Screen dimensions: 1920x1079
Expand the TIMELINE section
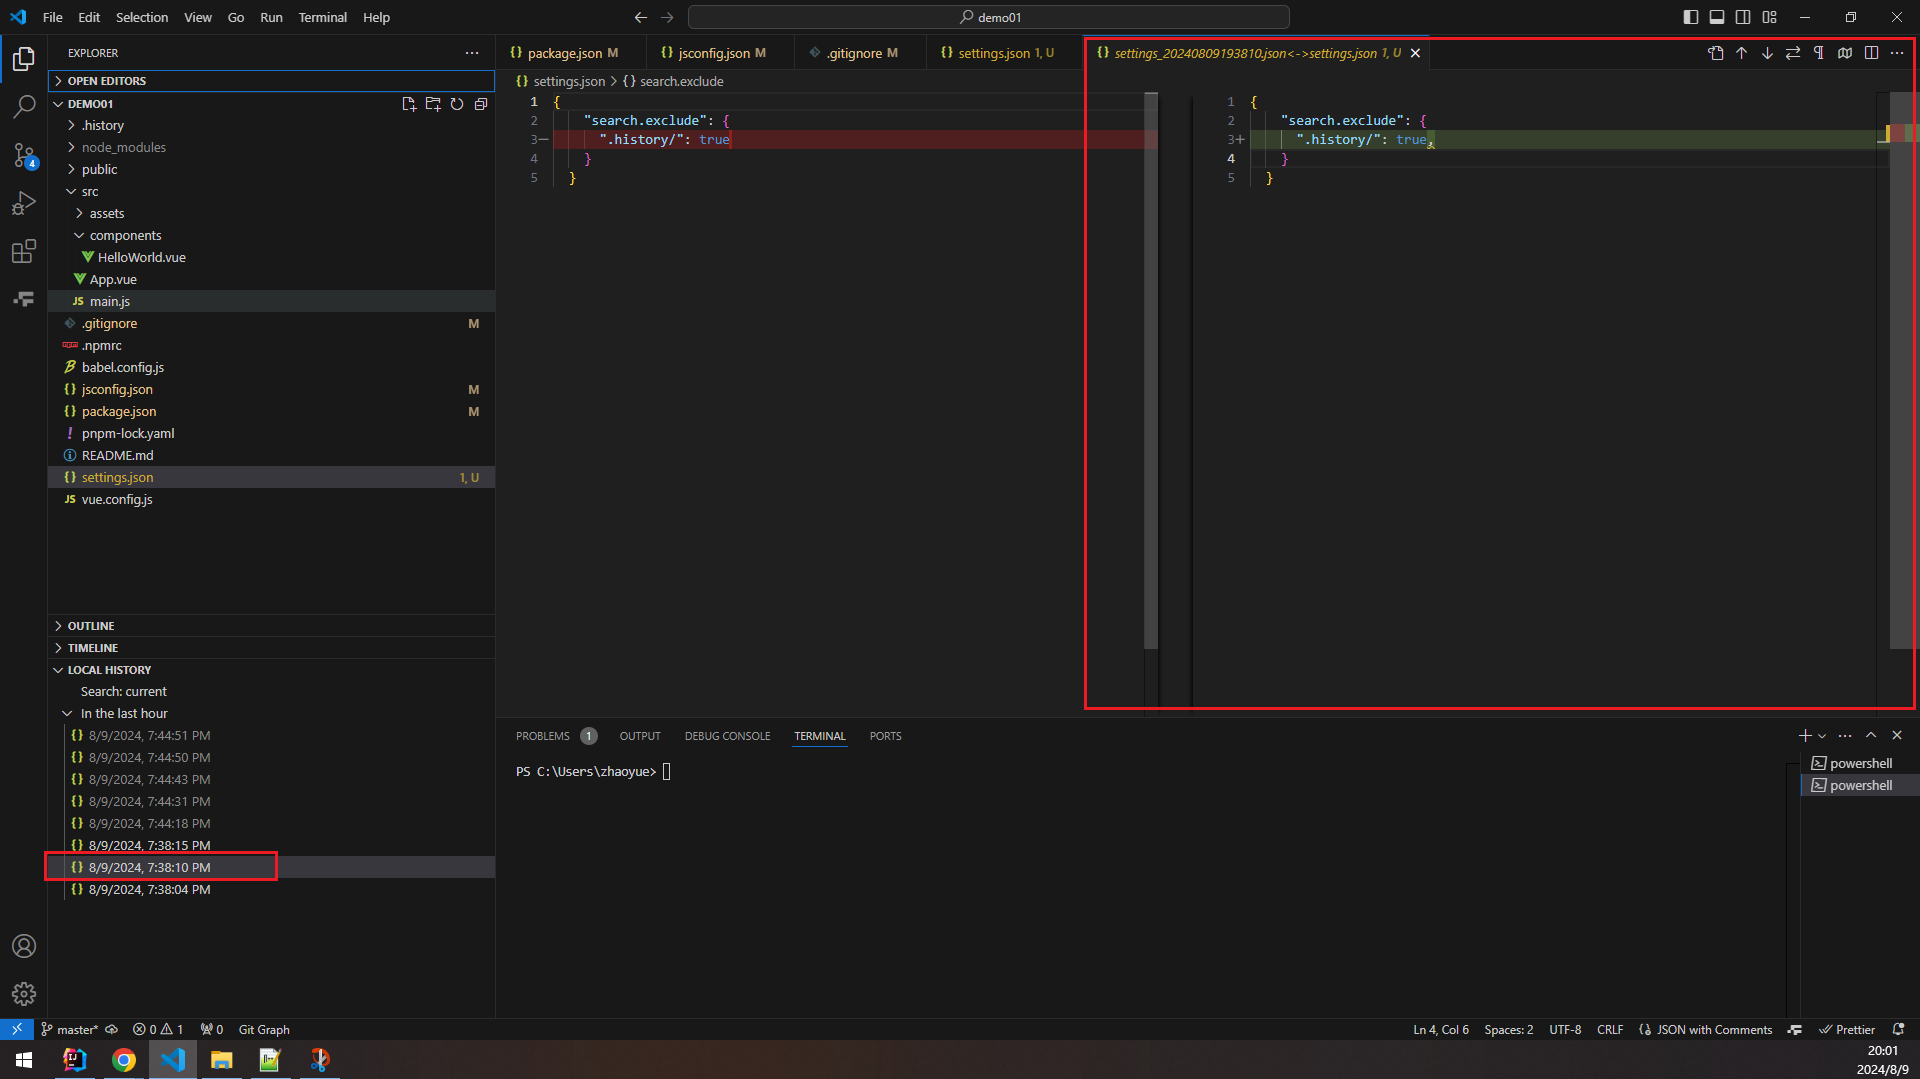pyautogui.click(x=271, y=648)
